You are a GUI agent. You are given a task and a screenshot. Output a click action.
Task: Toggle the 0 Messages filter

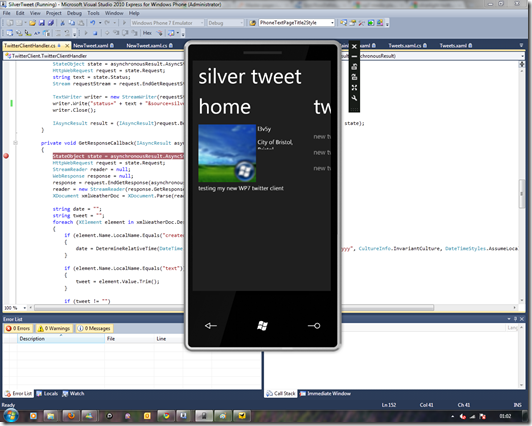pos(94,328)
